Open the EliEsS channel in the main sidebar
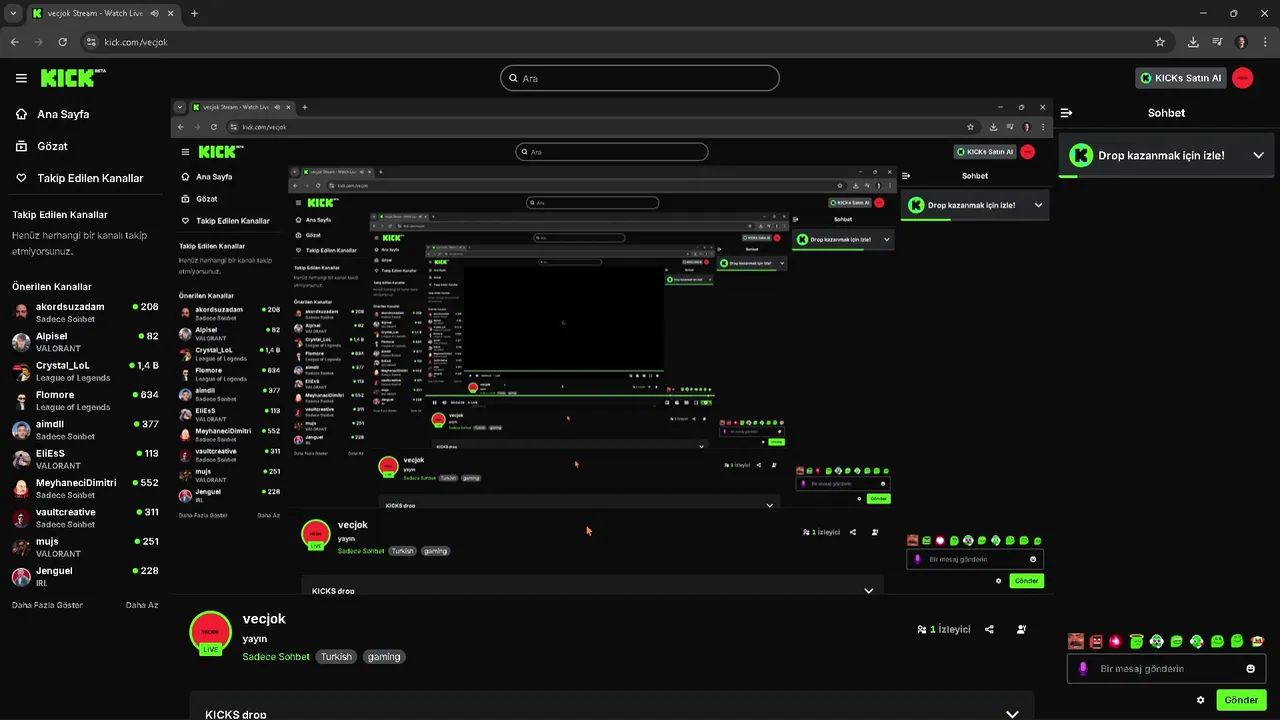 click(85, 459)
